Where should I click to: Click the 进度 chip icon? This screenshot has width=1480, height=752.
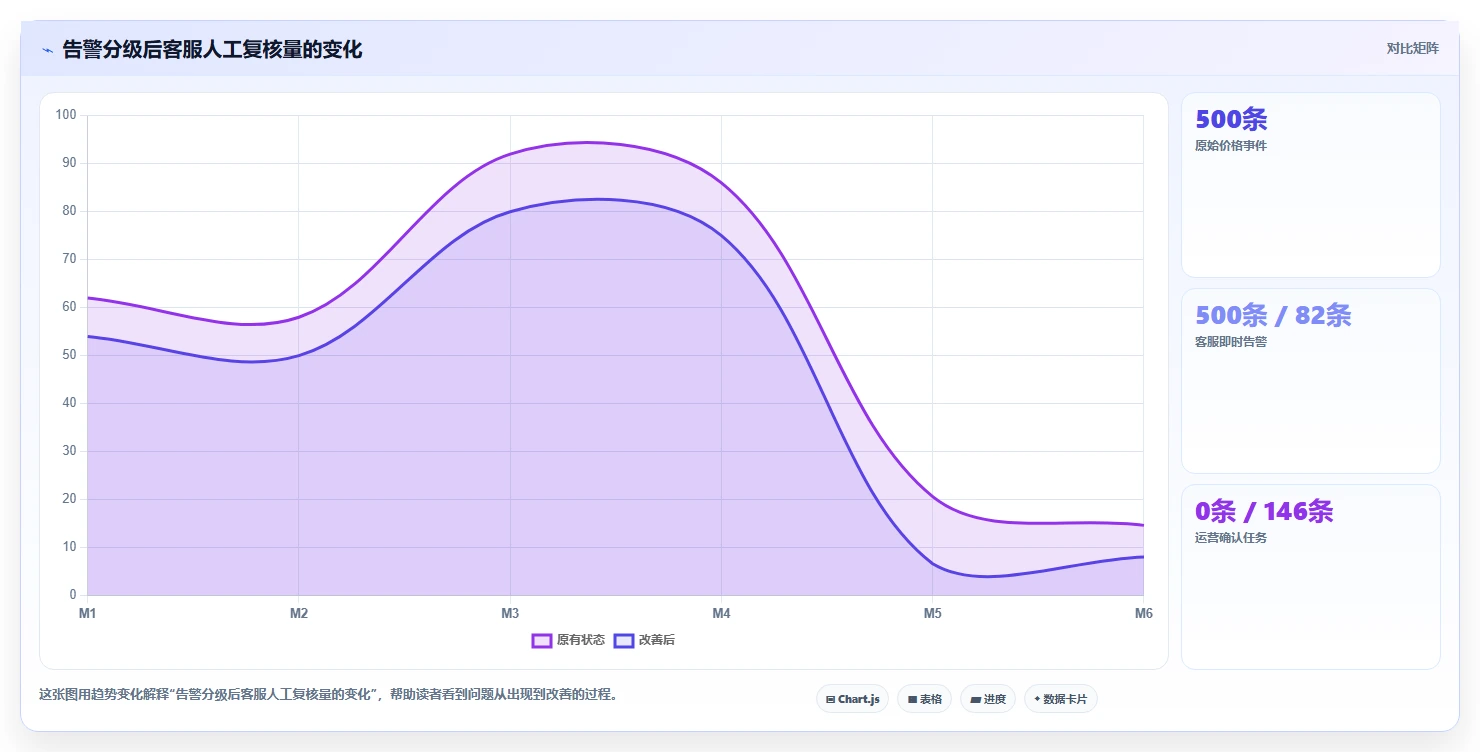tap(975, 699)
